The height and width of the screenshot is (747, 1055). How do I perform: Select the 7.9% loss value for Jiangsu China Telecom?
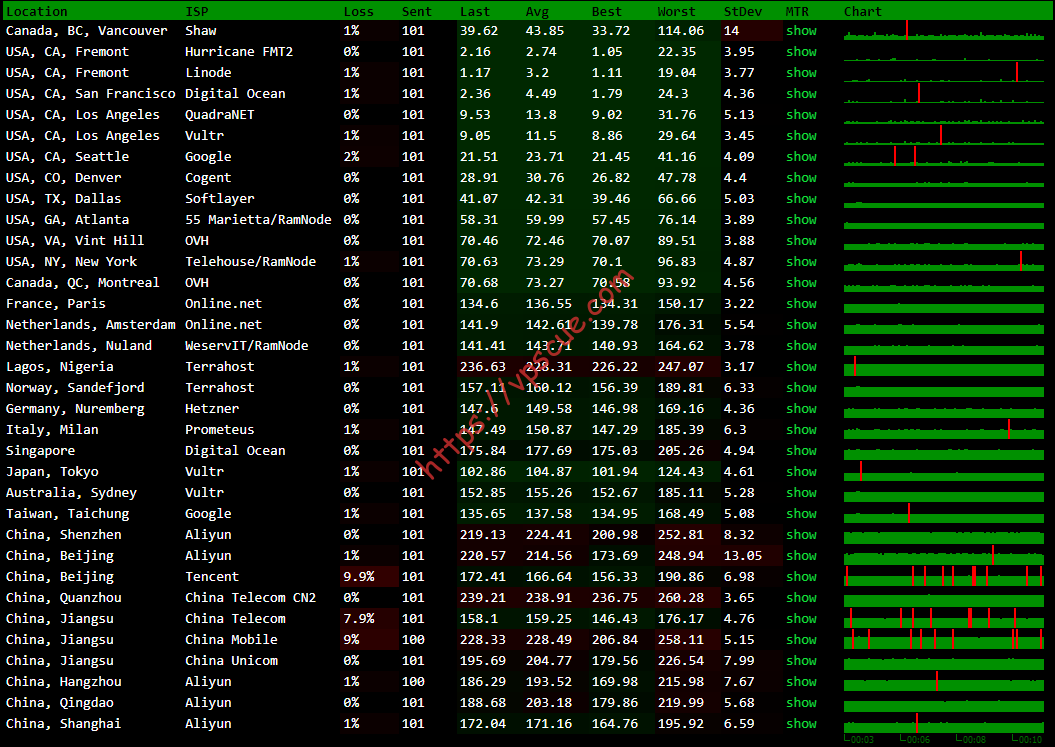coord(359,618)
